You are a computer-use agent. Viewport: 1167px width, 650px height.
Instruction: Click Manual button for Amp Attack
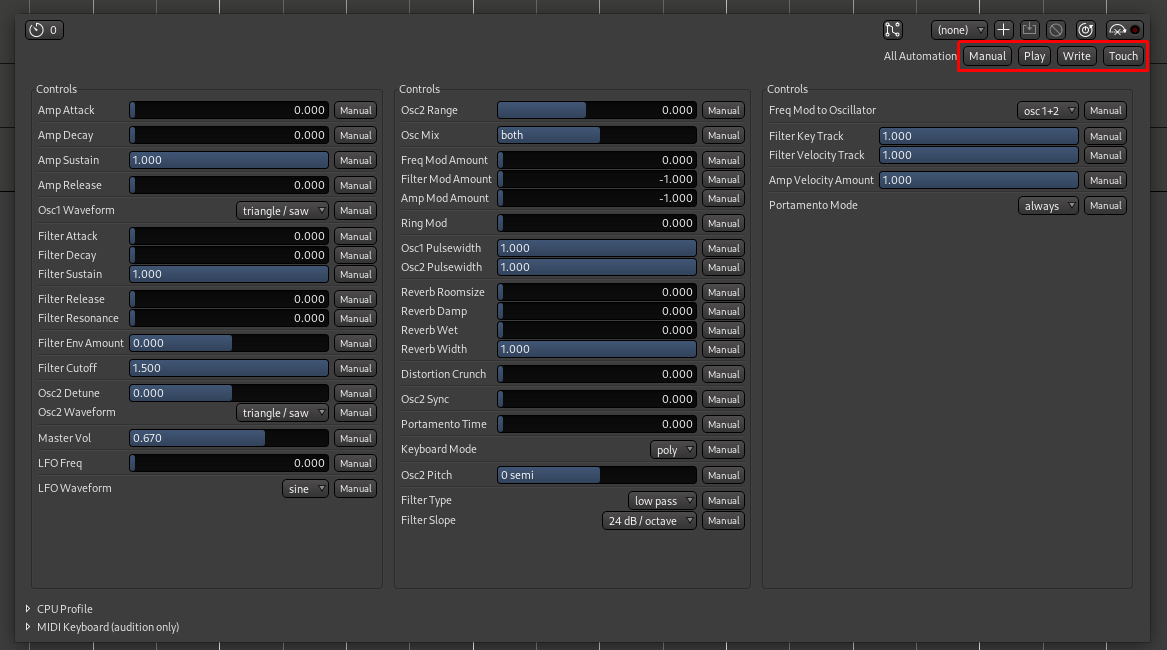coord(355,111)
